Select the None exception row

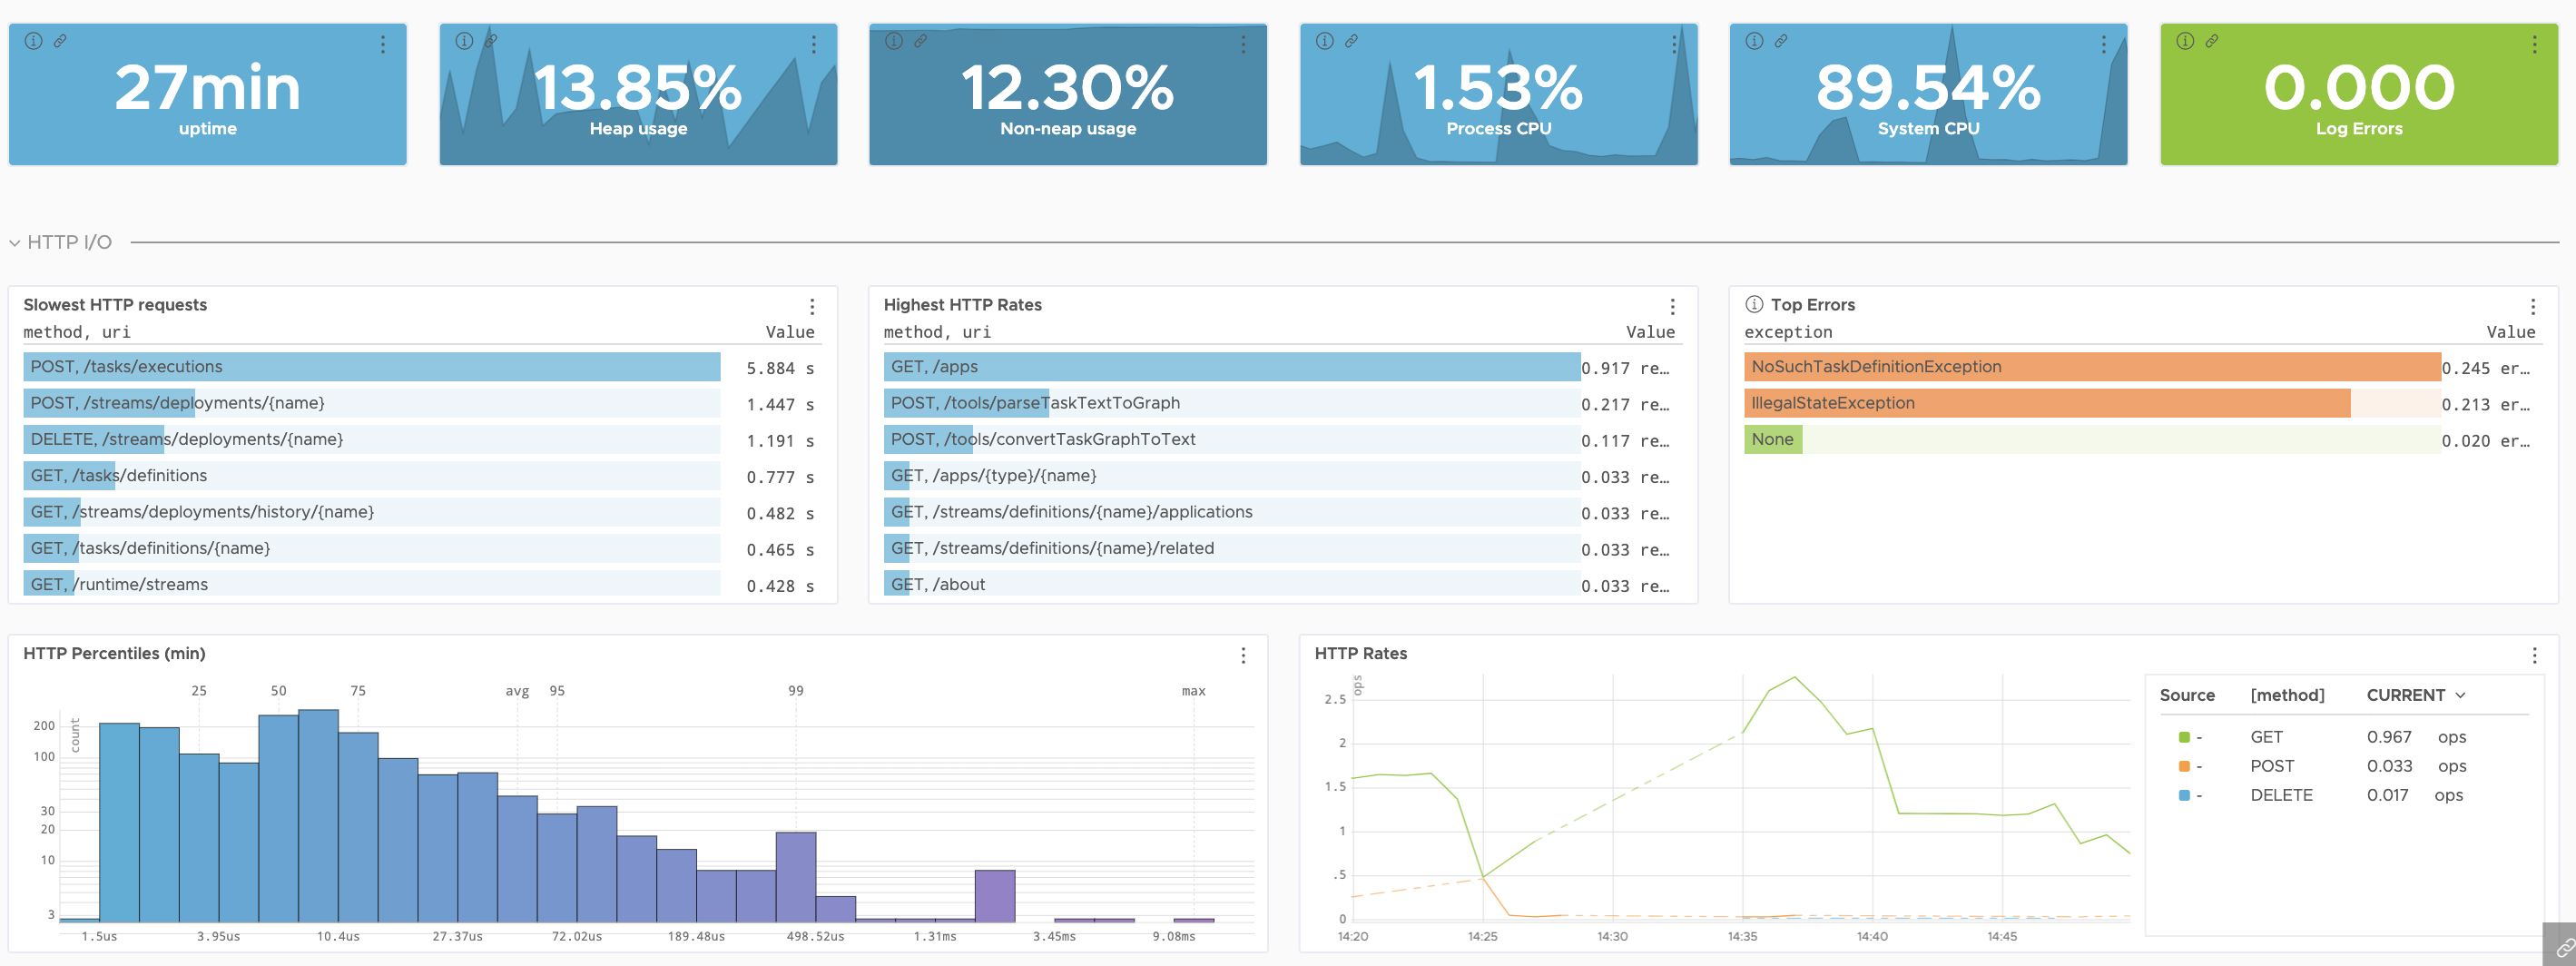point(2142,439)
